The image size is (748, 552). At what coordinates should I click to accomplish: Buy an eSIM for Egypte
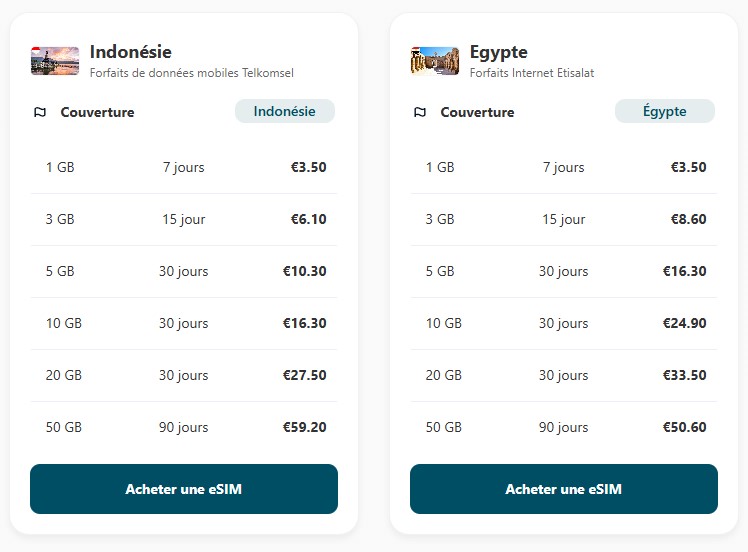(x=564, y=489)
